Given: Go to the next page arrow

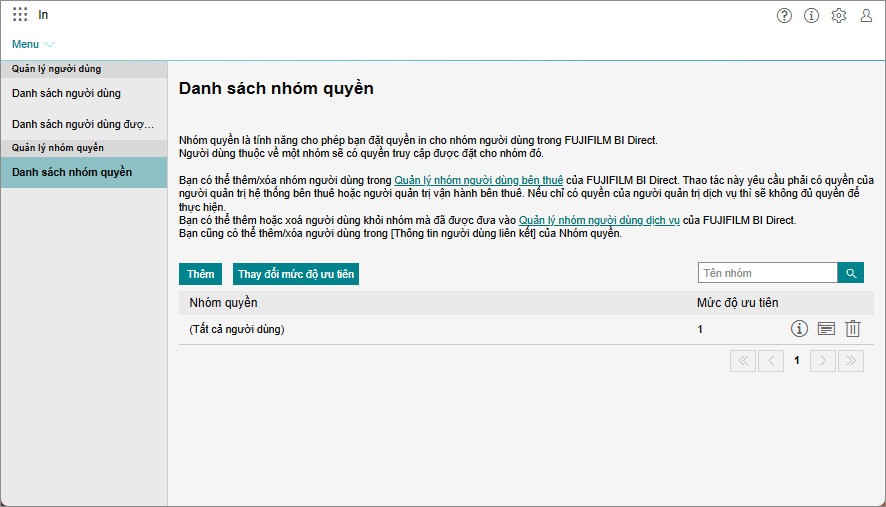Looking at the screenshot, I should coord(822,361).
